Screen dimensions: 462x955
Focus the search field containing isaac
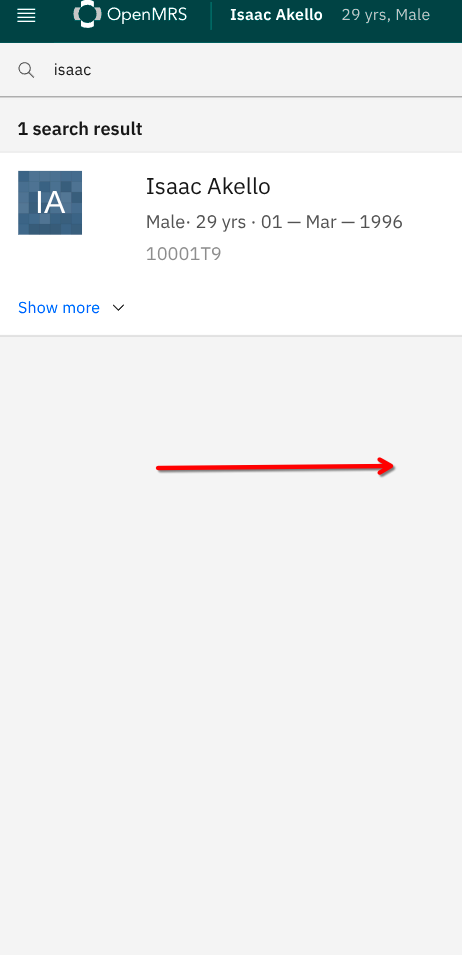point(243,70)
